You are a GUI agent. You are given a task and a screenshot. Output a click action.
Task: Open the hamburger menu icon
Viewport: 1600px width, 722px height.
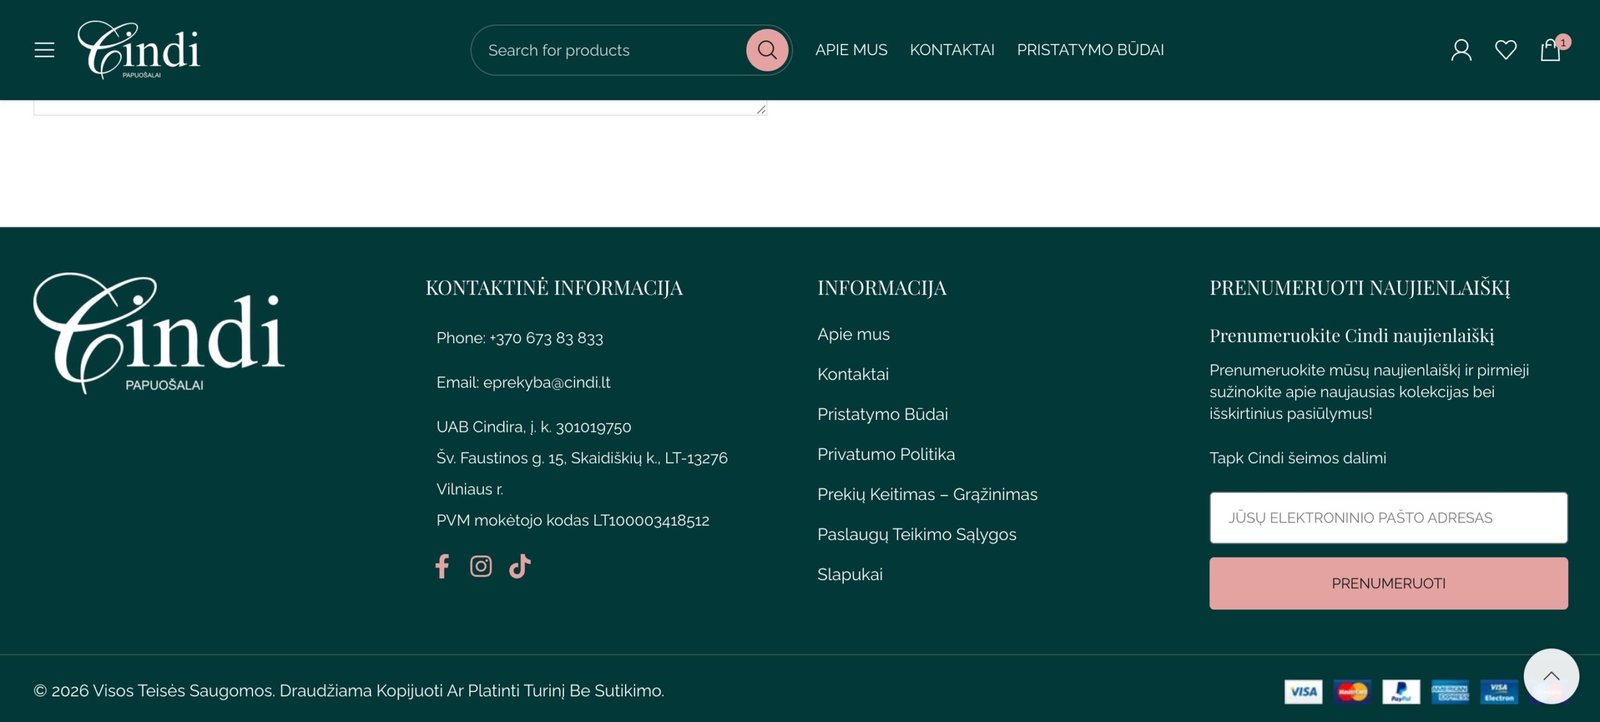click(x=44, y=50)
